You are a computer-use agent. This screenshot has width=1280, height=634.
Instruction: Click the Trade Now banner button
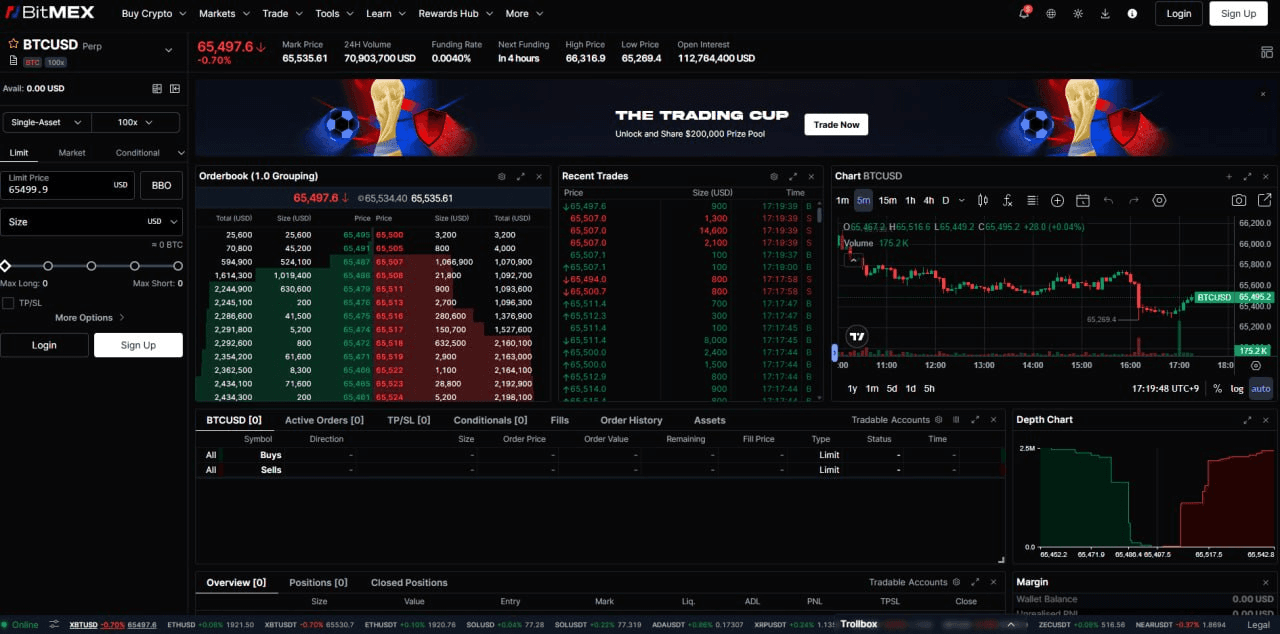pos(836,125)
